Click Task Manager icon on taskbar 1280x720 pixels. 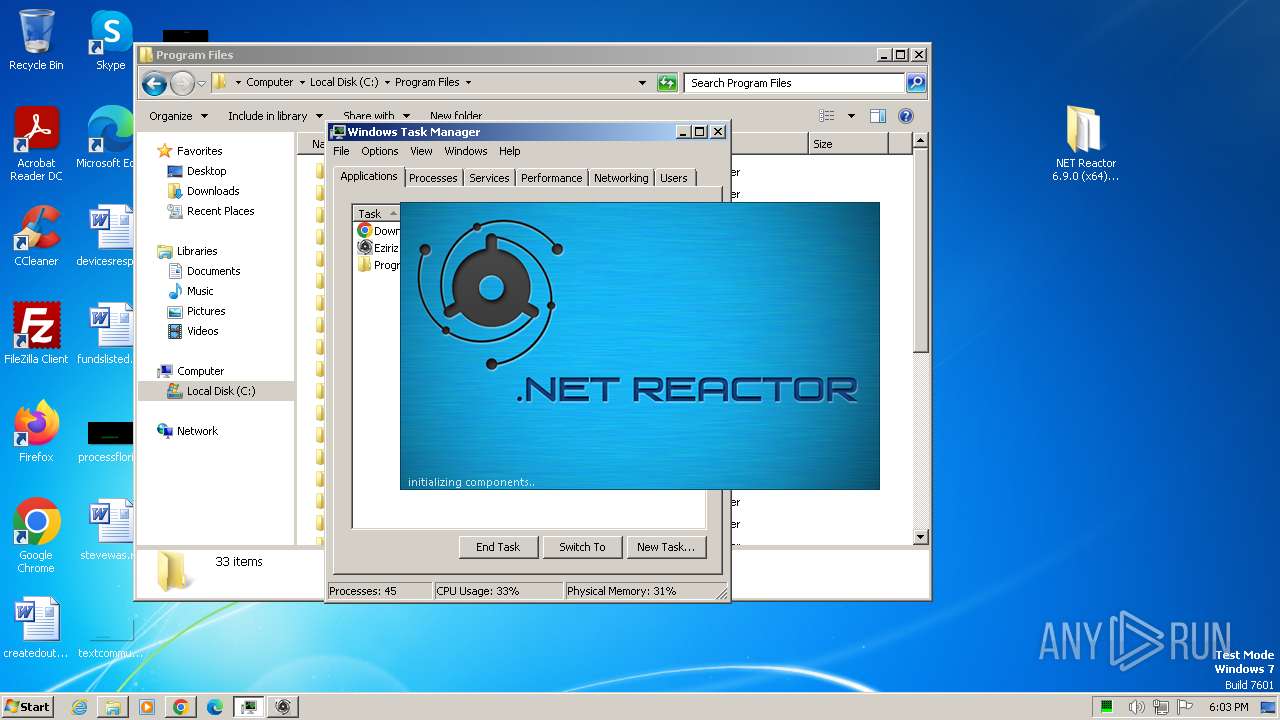coord(248,707)
